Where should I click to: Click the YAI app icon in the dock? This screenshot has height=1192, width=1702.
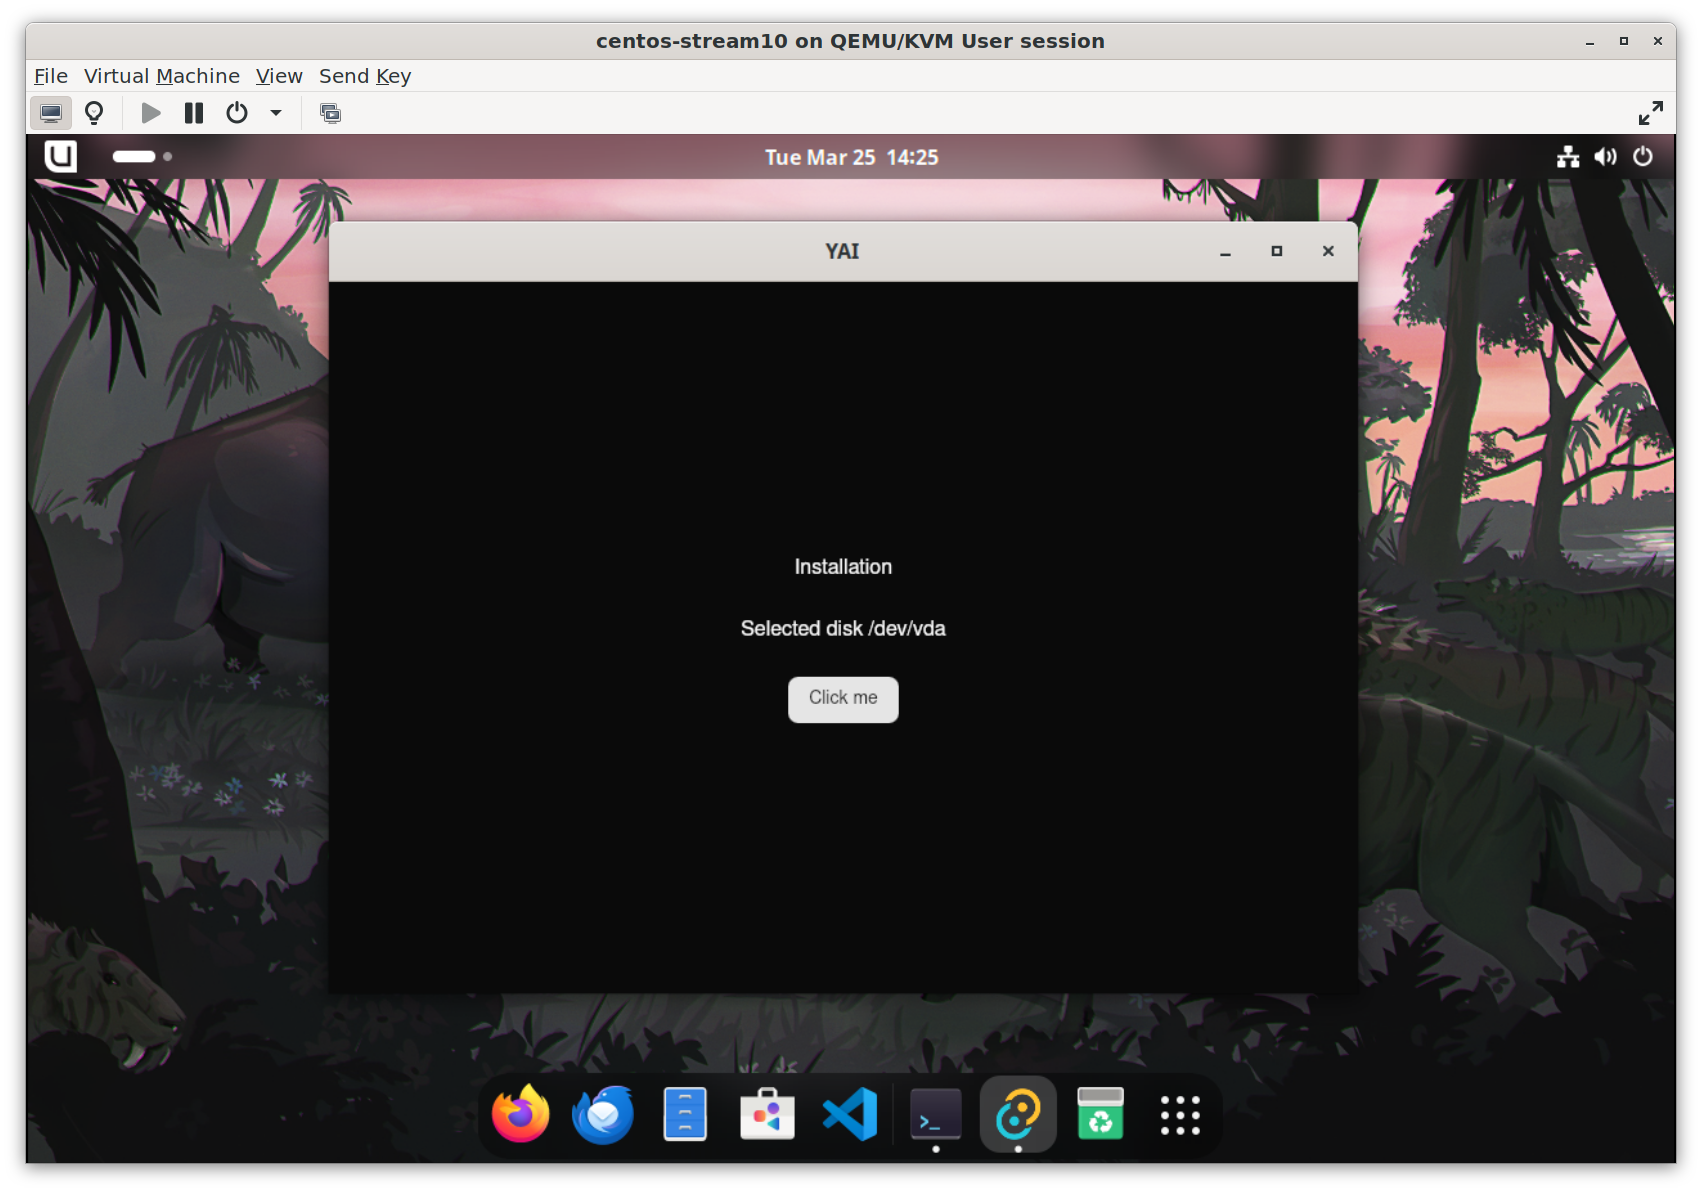(1018, 1114)
